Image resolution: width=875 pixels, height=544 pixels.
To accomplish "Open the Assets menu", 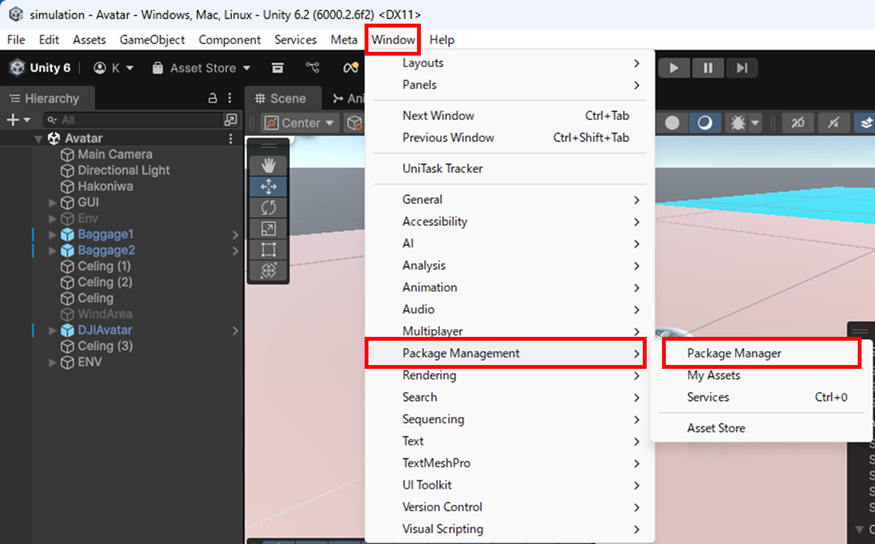I will 89,40.
